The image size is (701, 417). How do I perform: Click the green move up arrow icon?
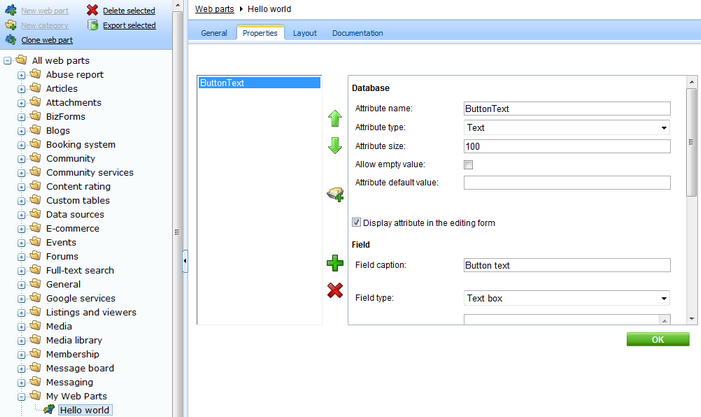tap(335, 119)
